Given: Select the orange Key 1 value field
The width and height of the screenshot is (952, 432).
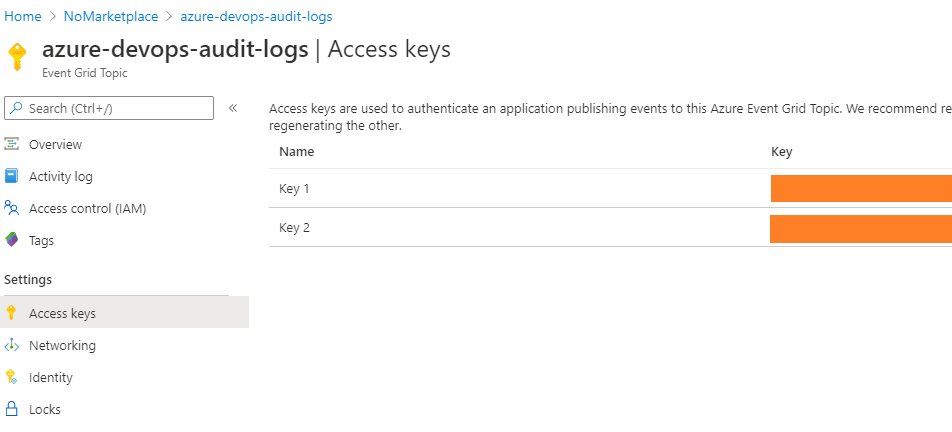Looking at the screenshot, I should click(x=860, y=189).
